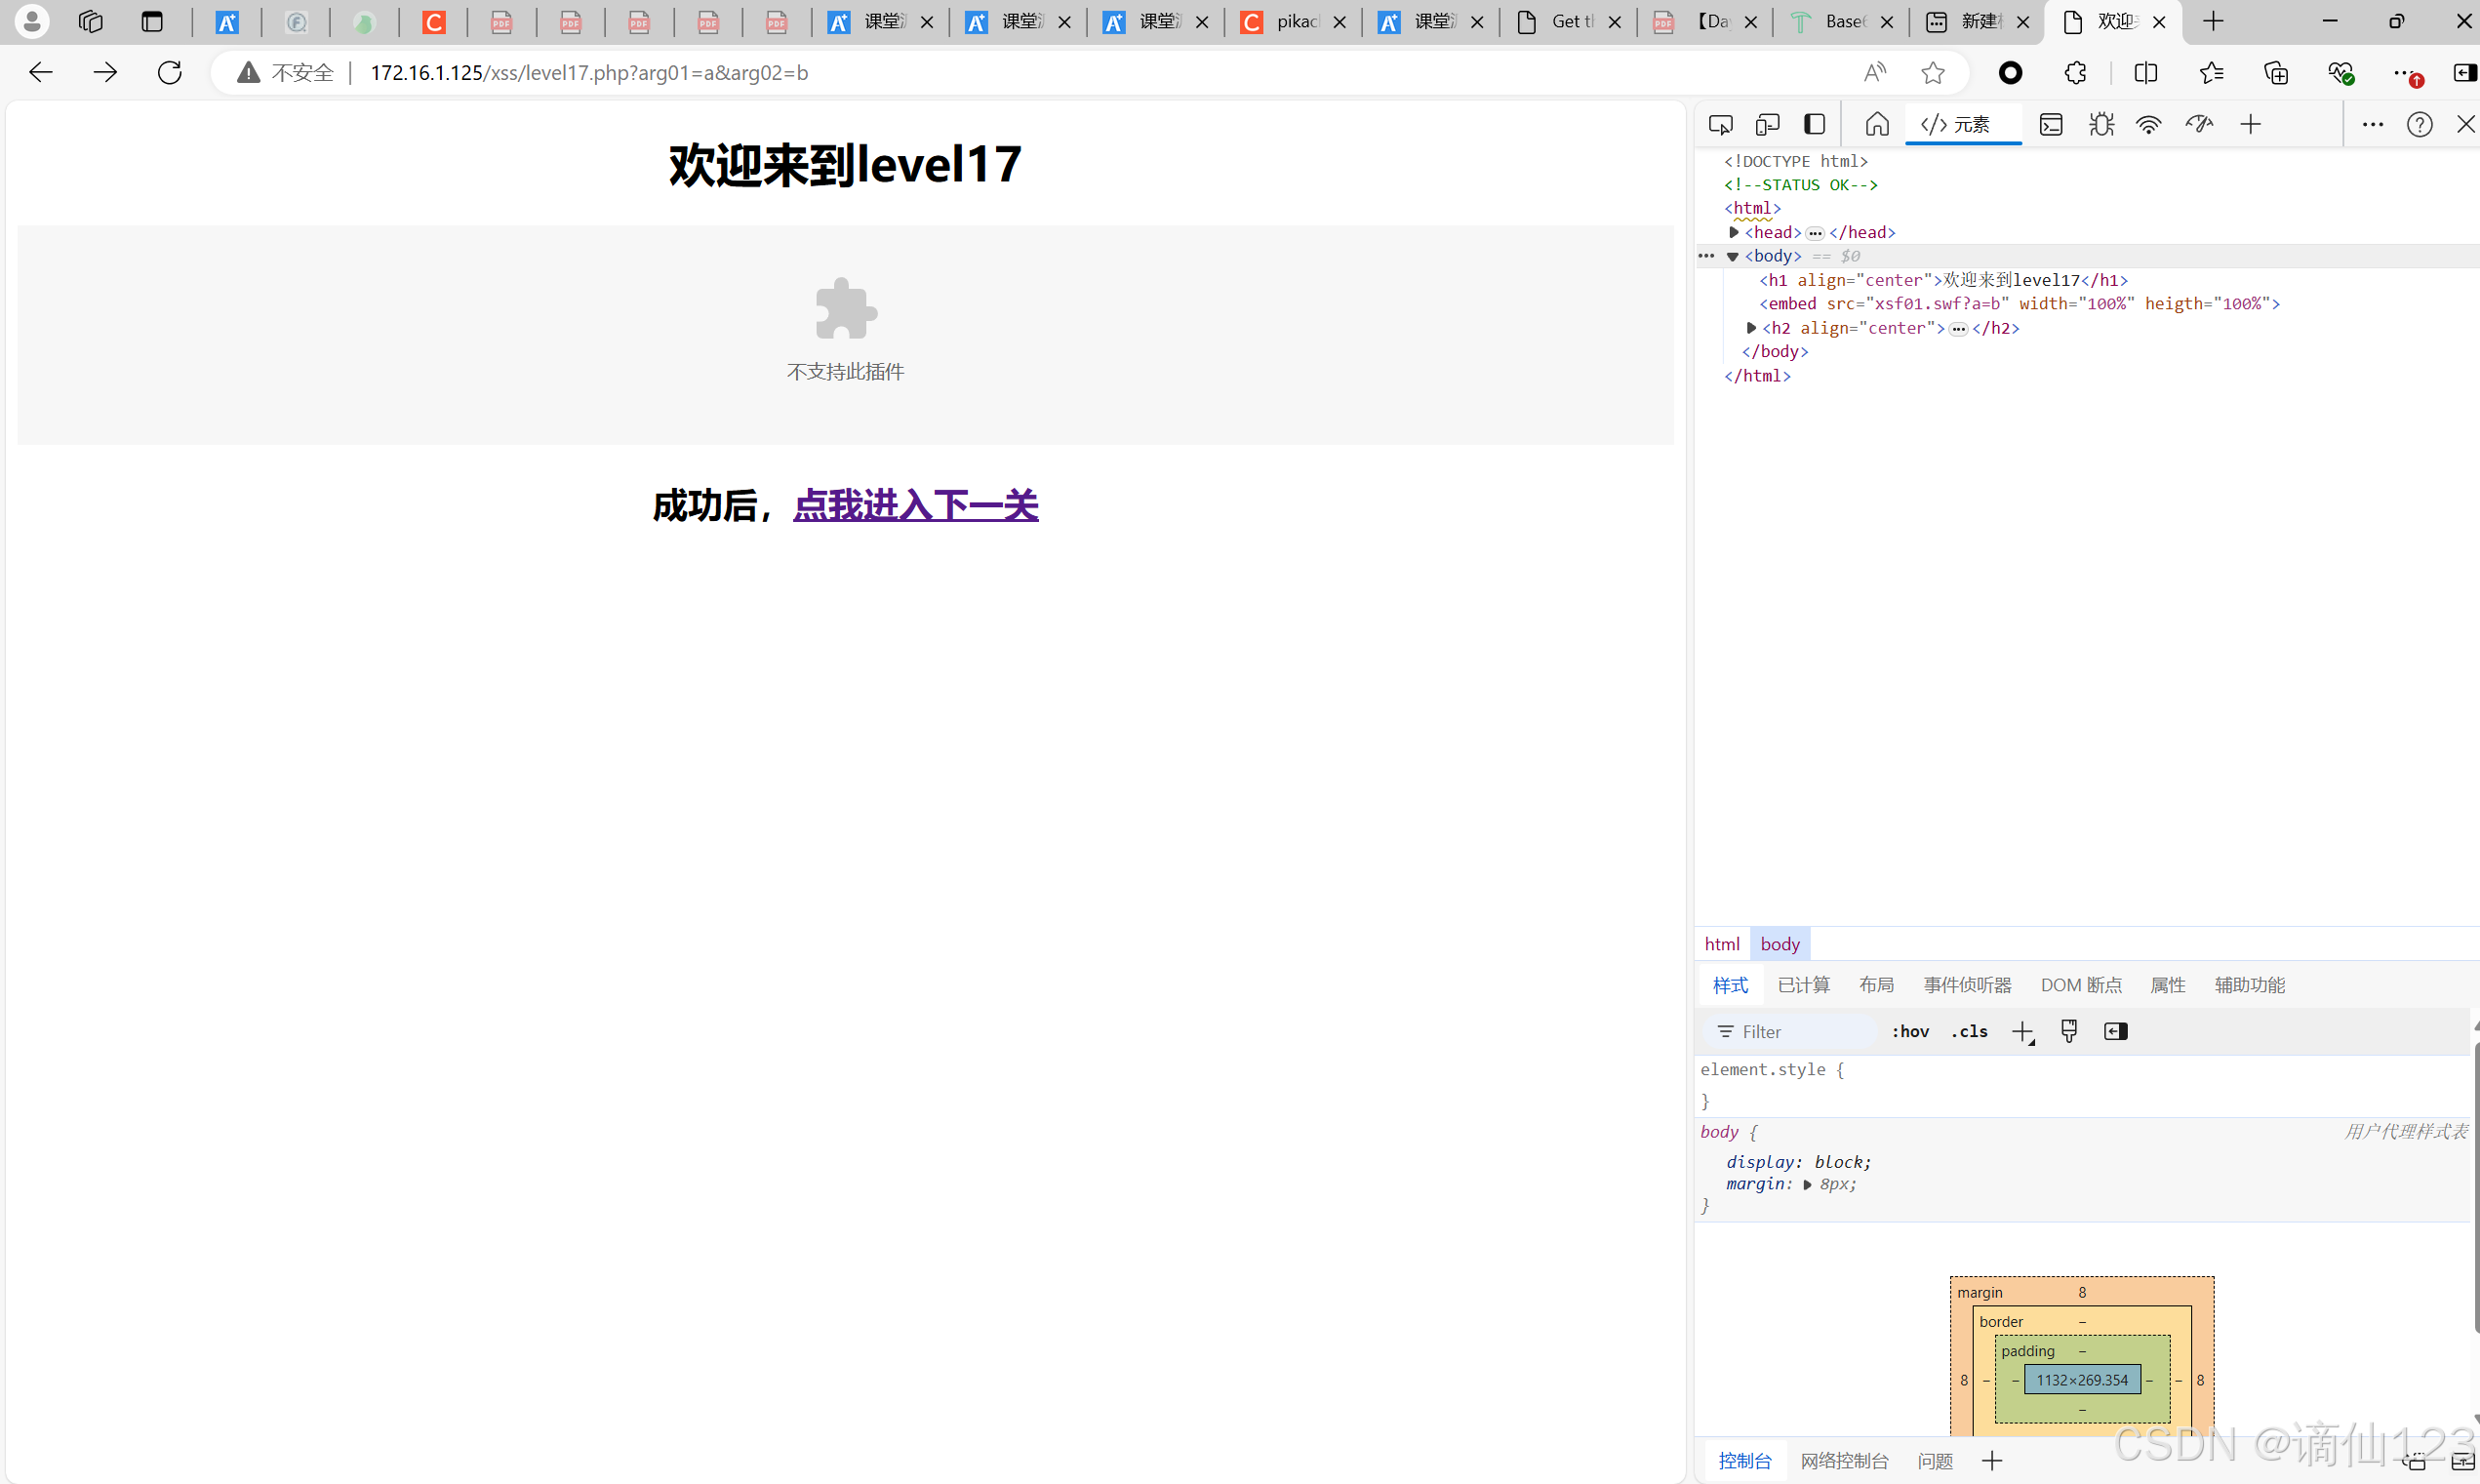
Task: Open the DevTools Welcome home icon
Action: [1877, 125]
